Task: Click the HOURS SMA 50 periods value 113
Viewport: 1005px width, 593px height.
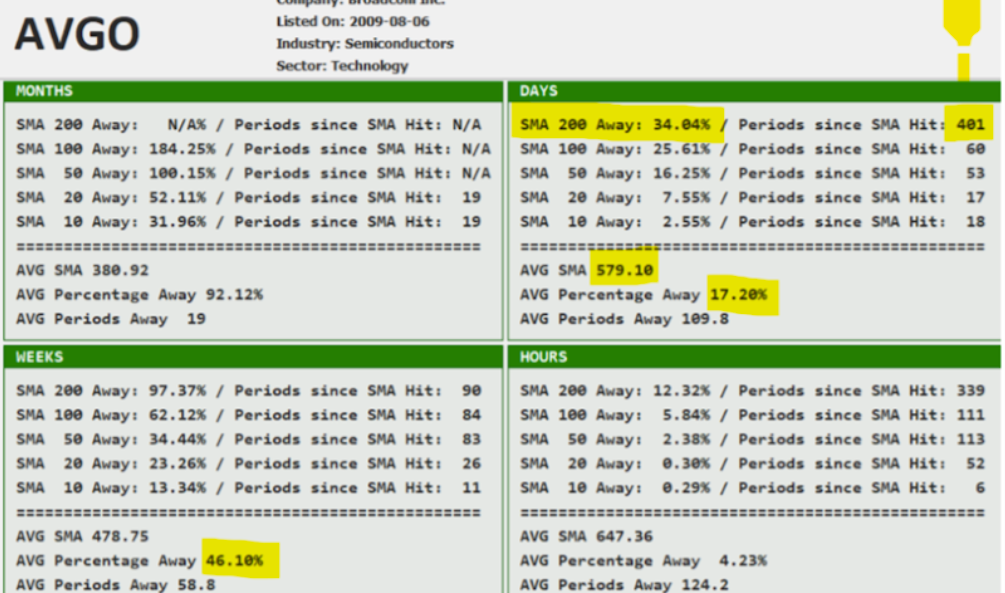Action: click(970, 440)
